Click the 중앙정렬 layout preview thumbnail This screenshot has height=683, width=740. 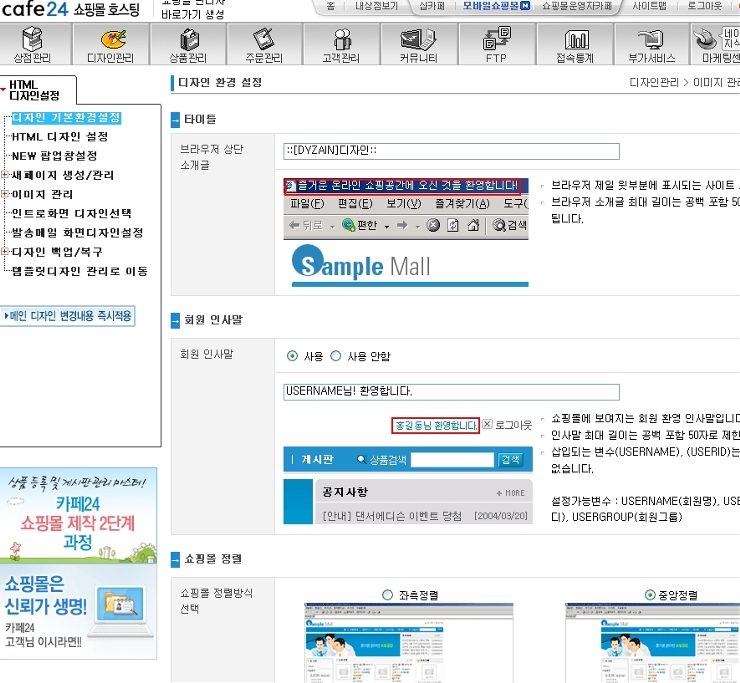653,642
